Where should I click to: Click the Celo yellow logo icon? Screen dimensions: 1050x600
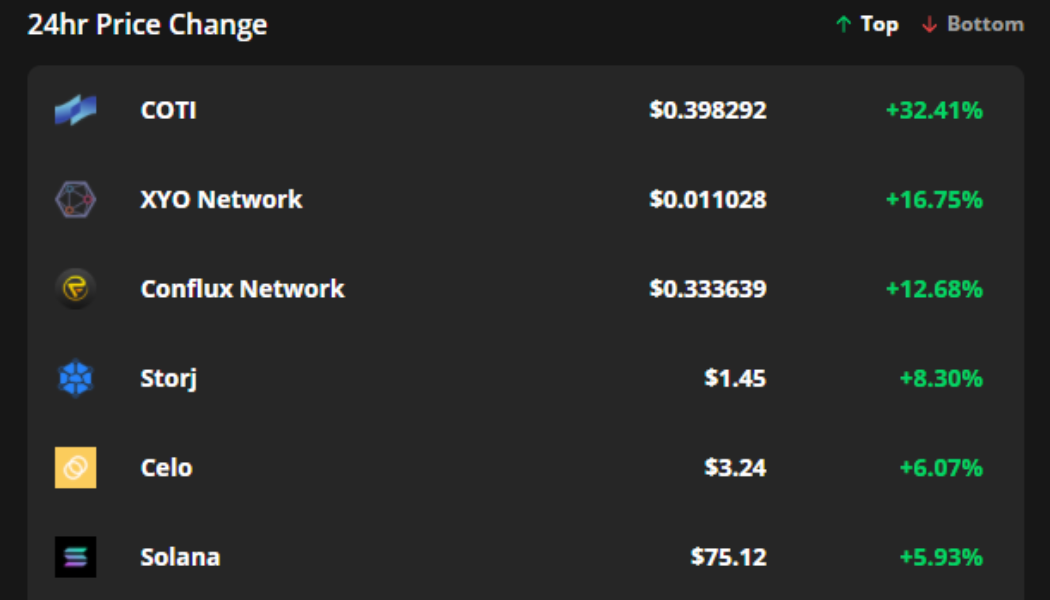coord(75,467)
